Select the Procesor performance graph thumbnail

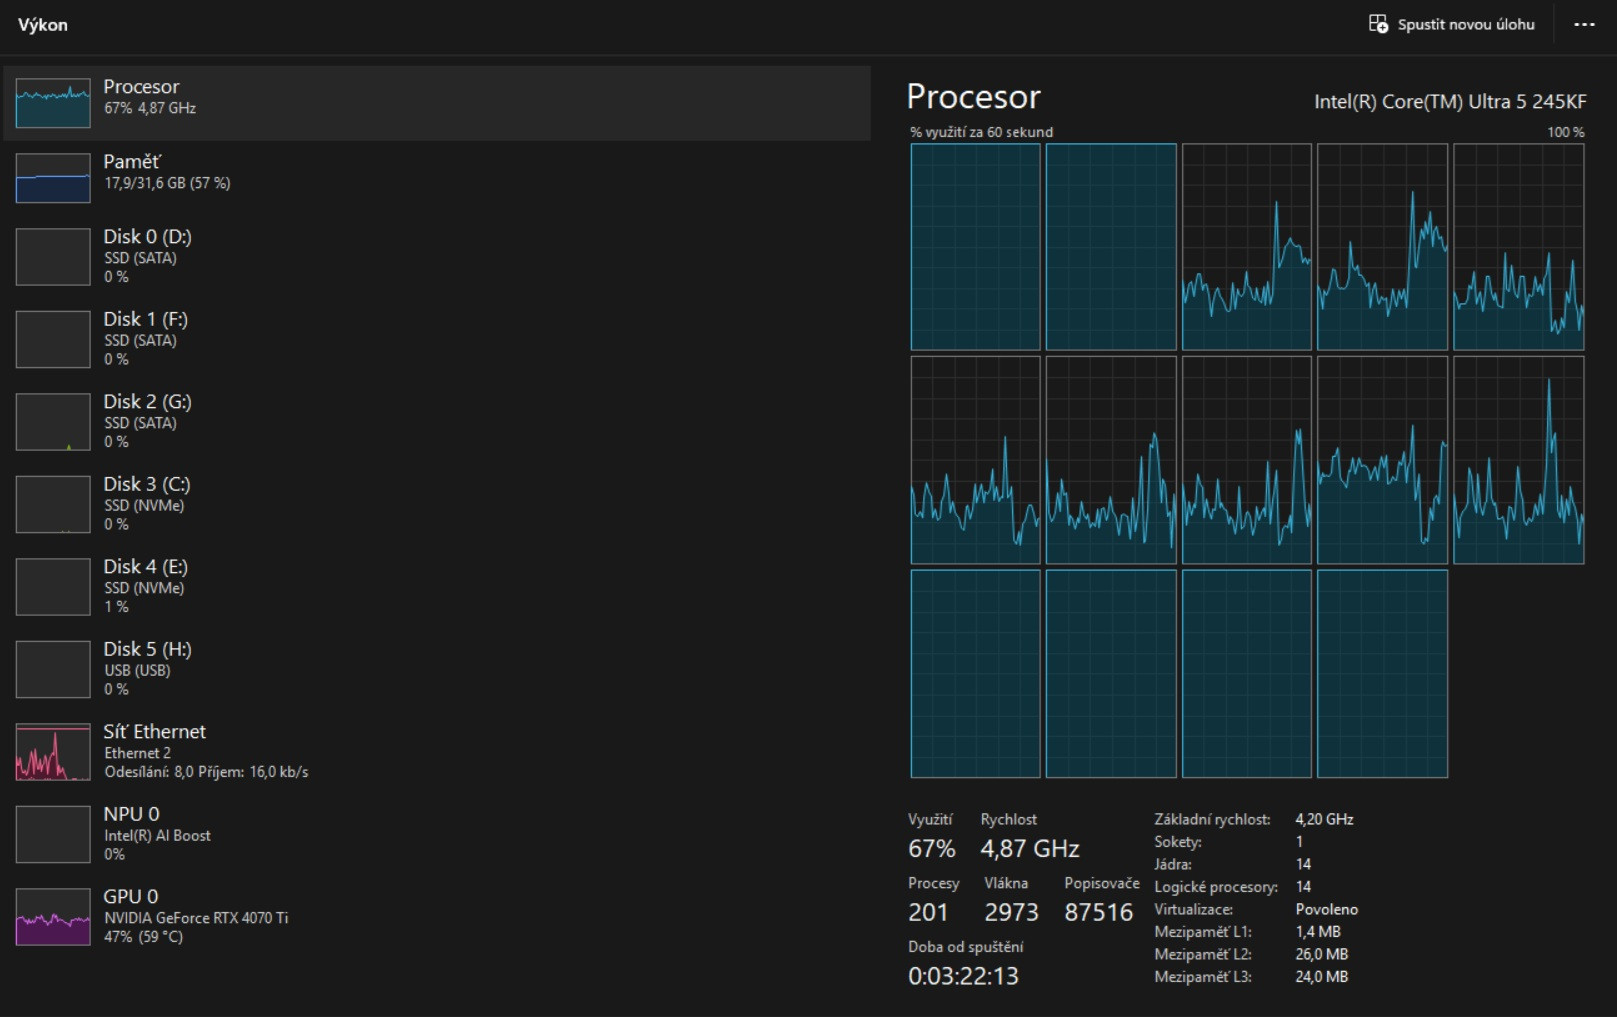pyautogui.click(x=53, y=103)
